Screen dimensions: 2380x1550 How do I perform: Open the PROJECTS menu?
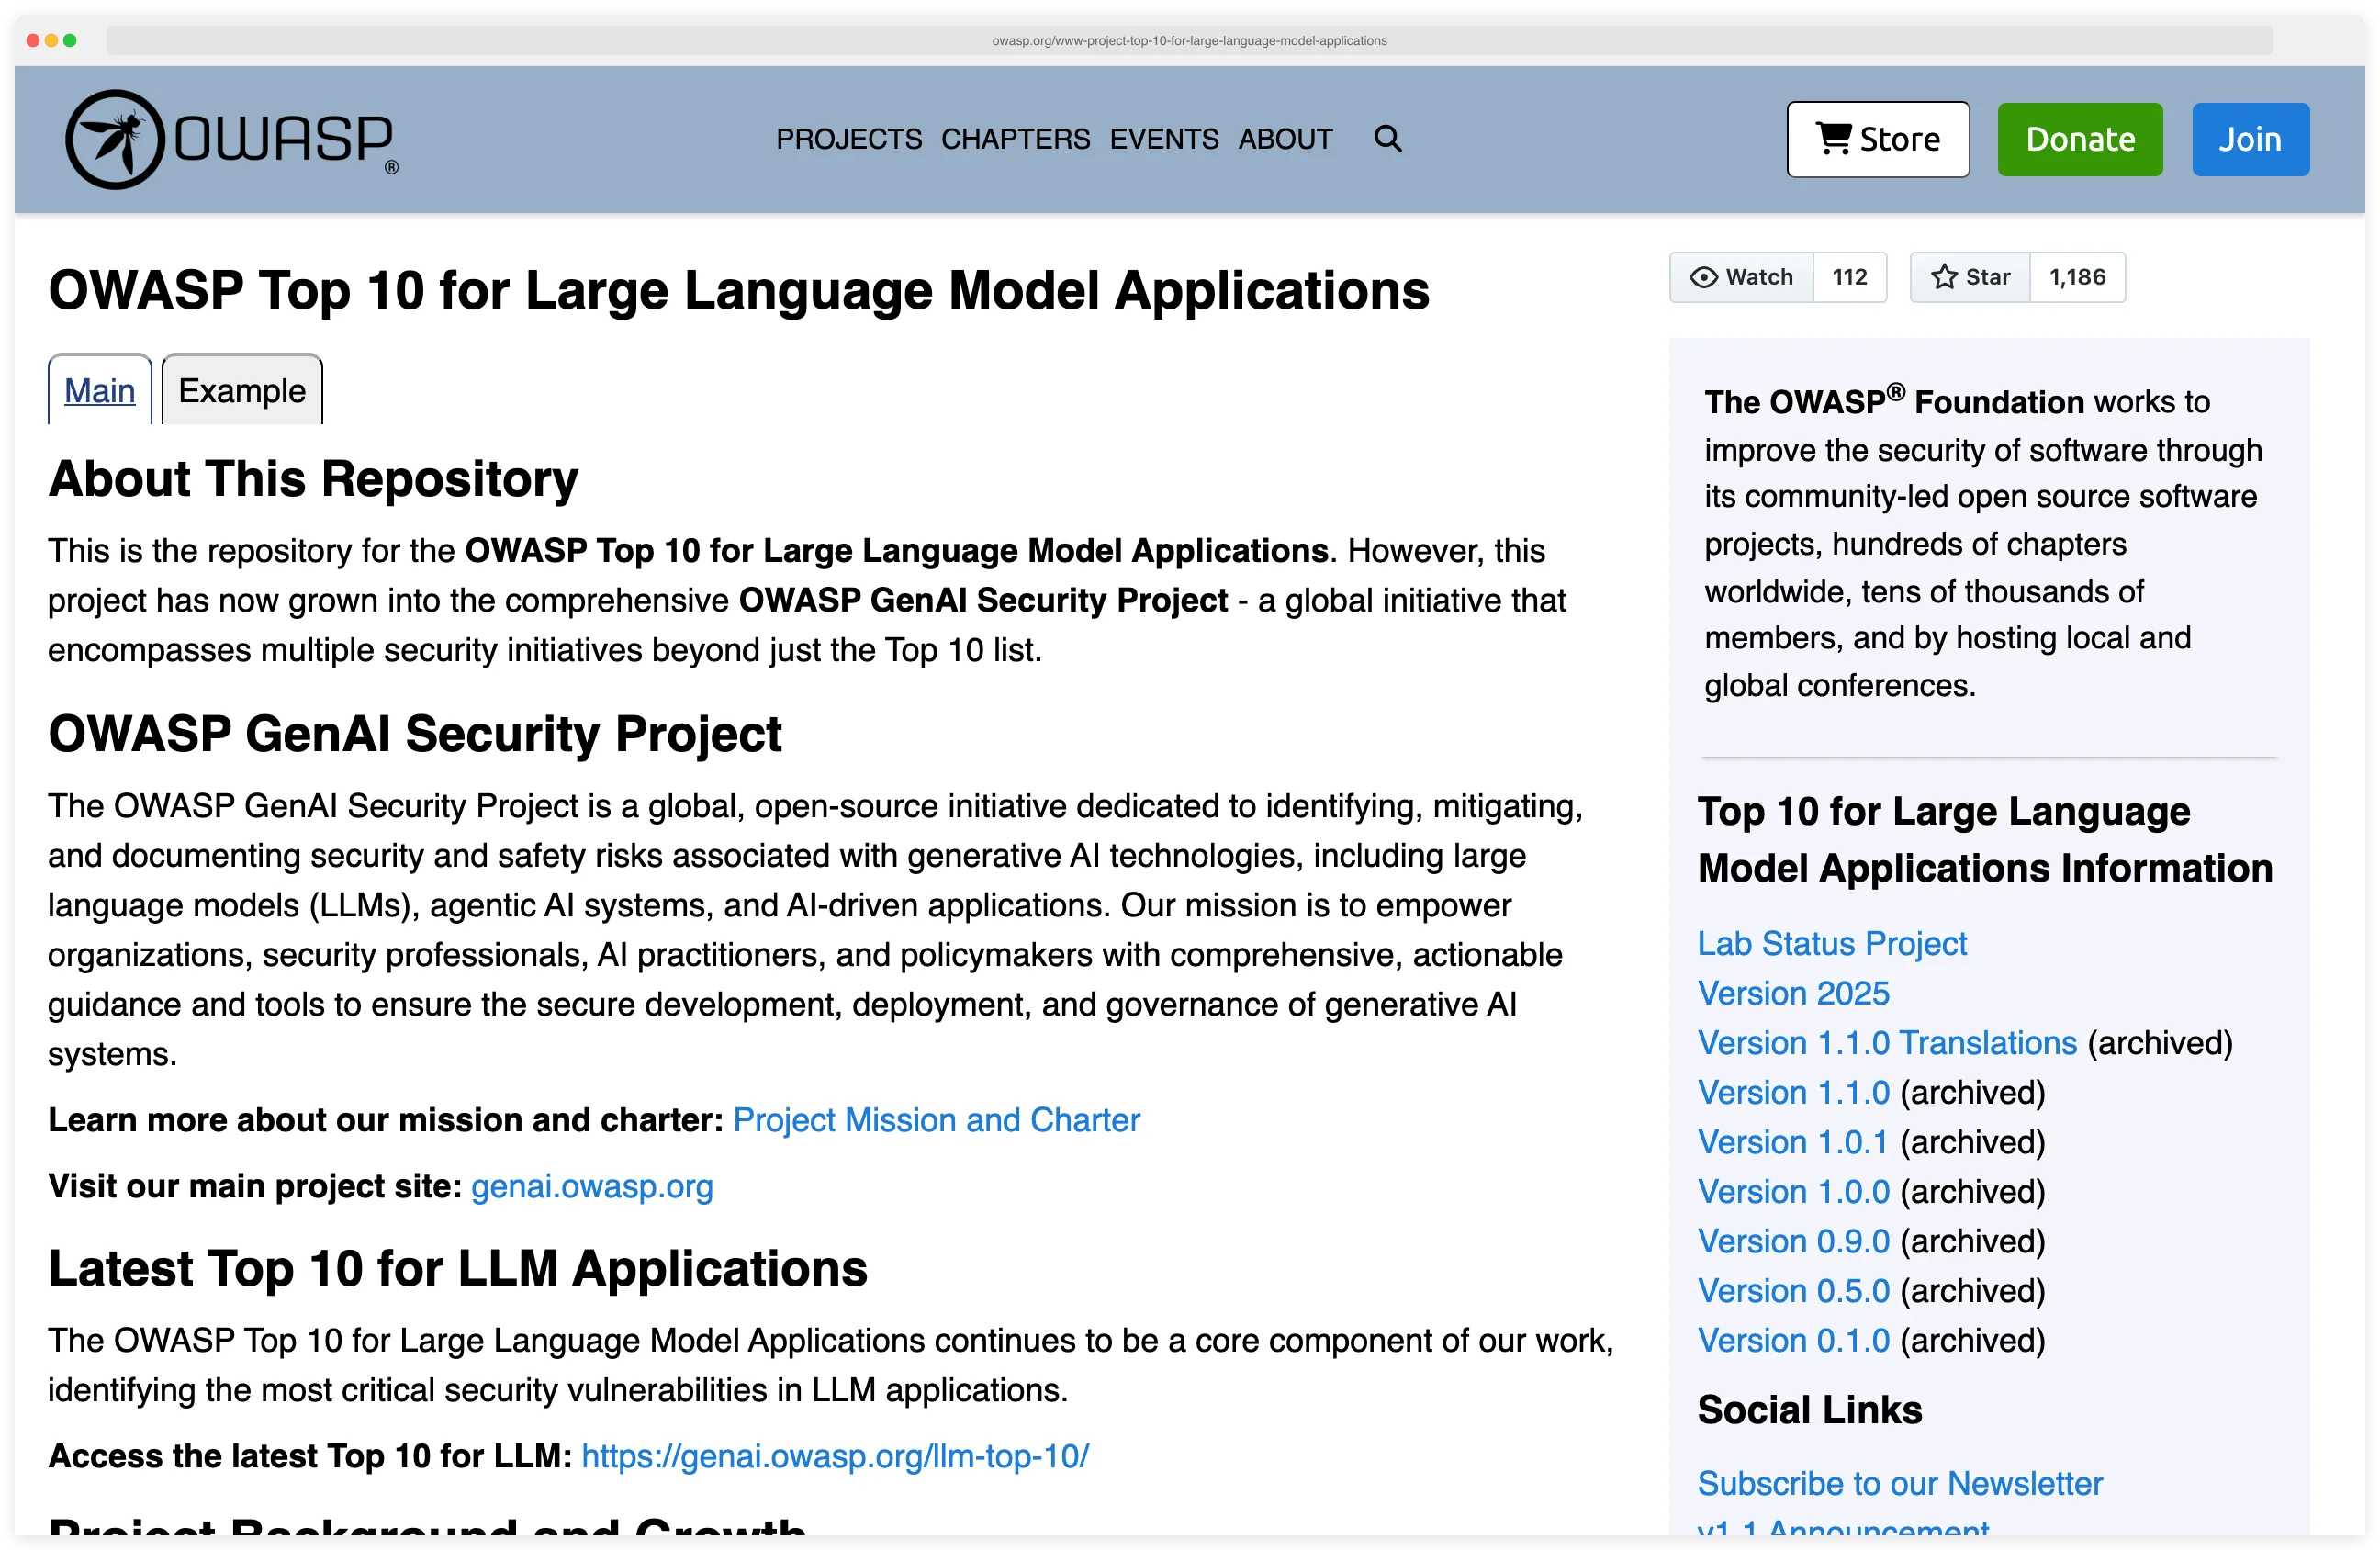pyautogui.click(x=849, y=139)
